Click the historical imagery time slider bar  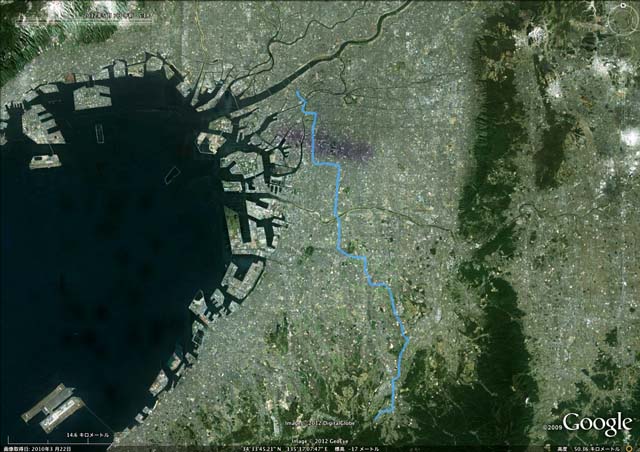[x=82, y=20]
